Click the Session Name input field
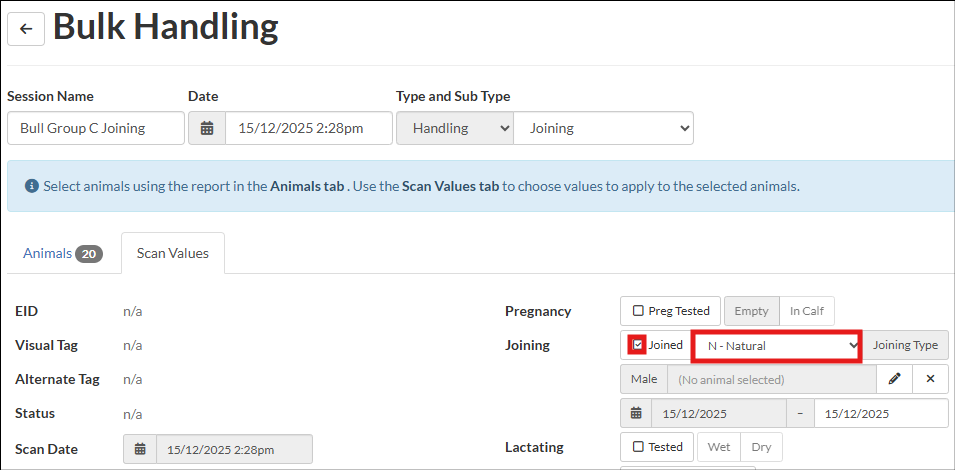This screenshot has height=470, width=955. (x=96, y=128)
